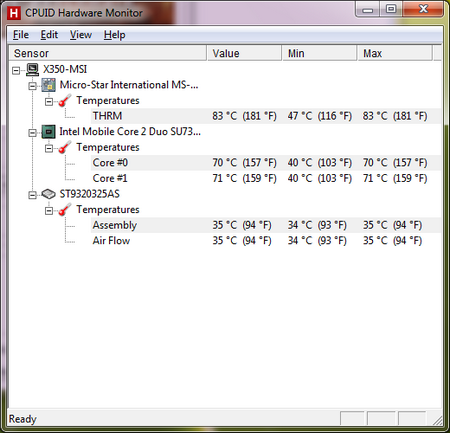Collapse the ST9320325AS drive node

click(x=32, y=195)
